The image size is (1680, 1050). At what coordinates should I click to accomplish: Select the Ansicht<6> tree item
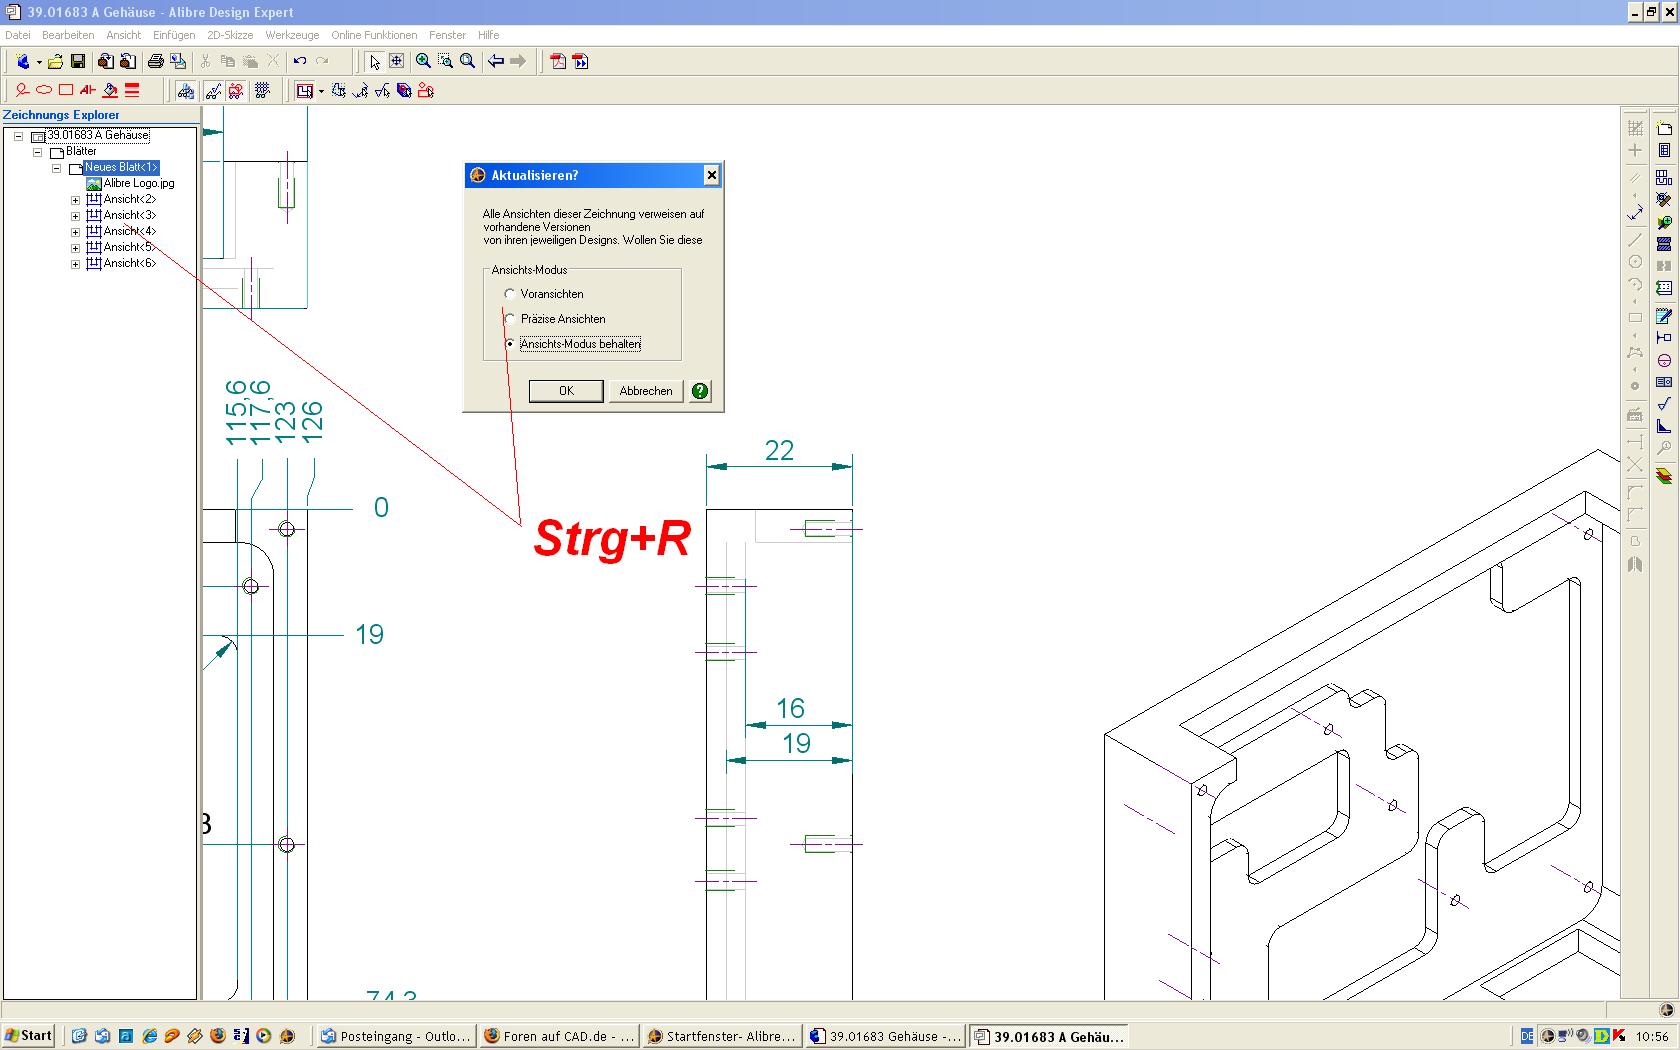pos(130,263)
